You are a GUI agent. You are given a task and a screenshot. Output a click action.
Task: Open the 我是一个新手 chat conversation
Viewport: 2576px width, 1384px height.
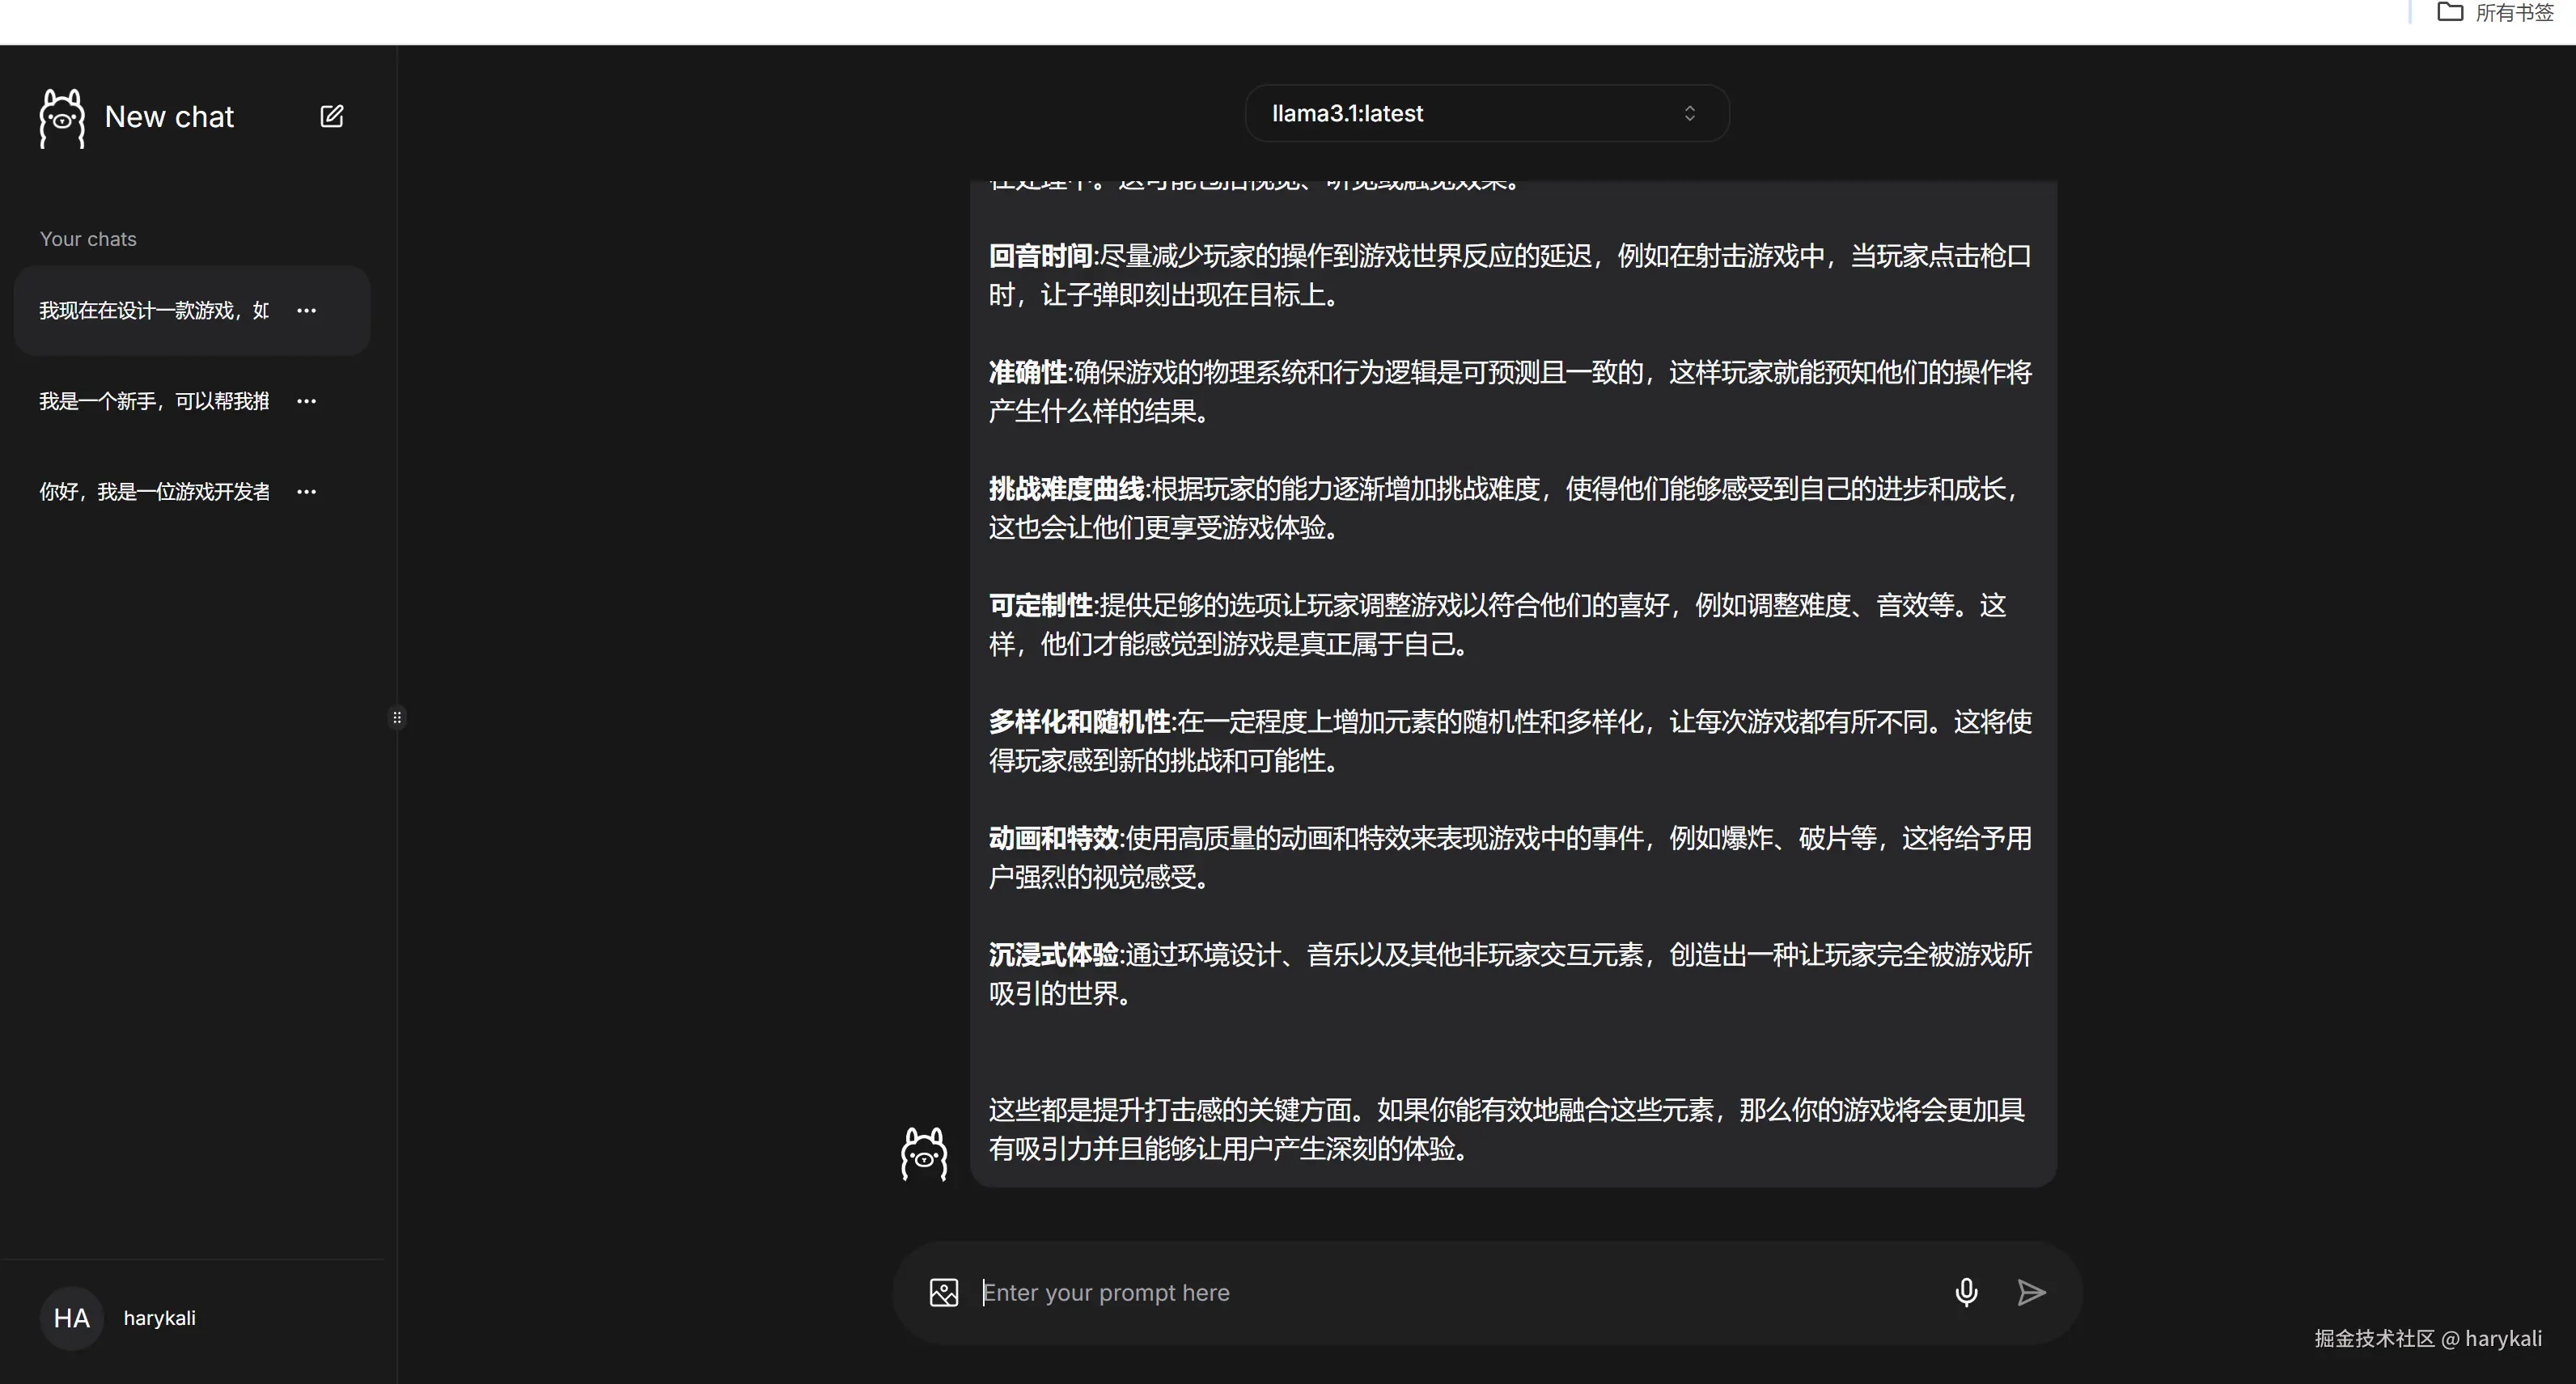pos(154,401)
